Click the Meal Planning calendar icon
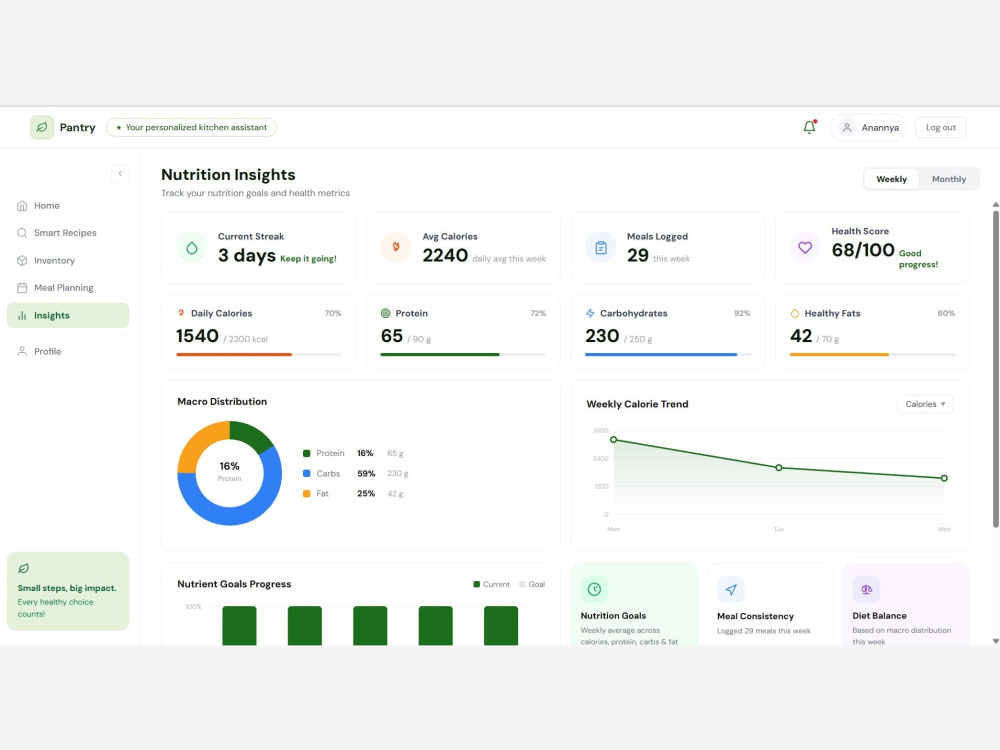1000x750 pixels. click(22, 288)
